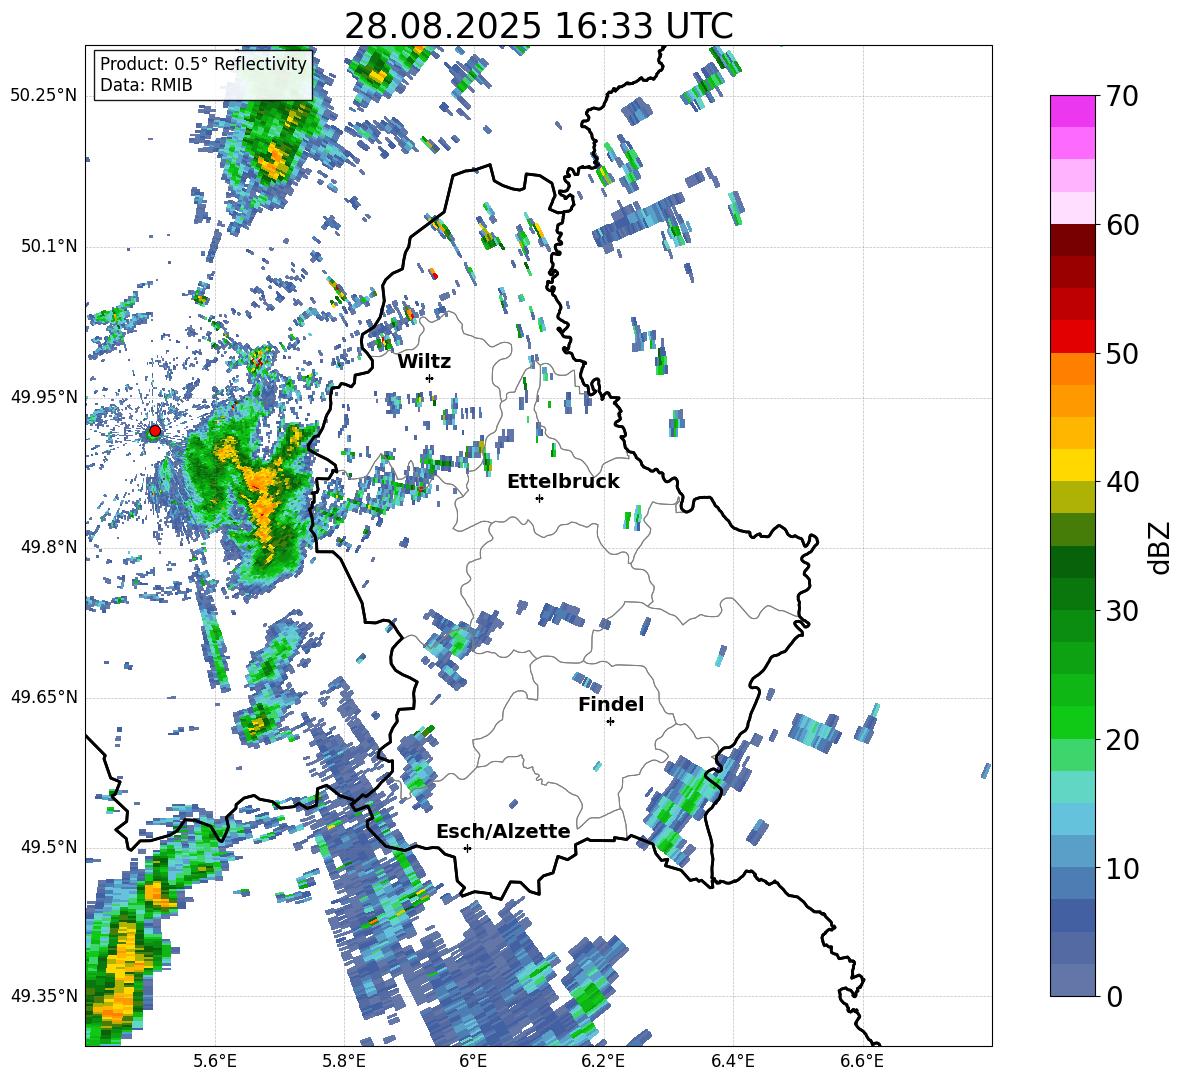
Task: Click the 49.8°N latitude label
Action: (50, 547)
